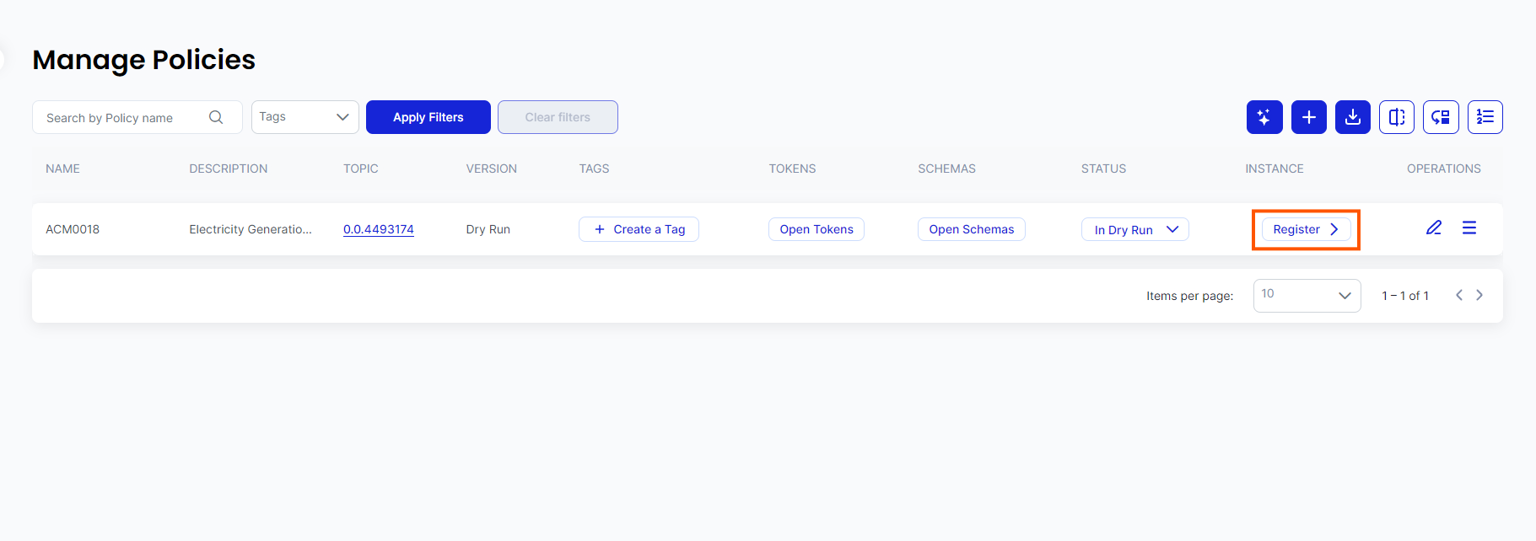Click the search magnifier icon
Viewport: 1536px width, 541px height.
(x=216, y=117)
